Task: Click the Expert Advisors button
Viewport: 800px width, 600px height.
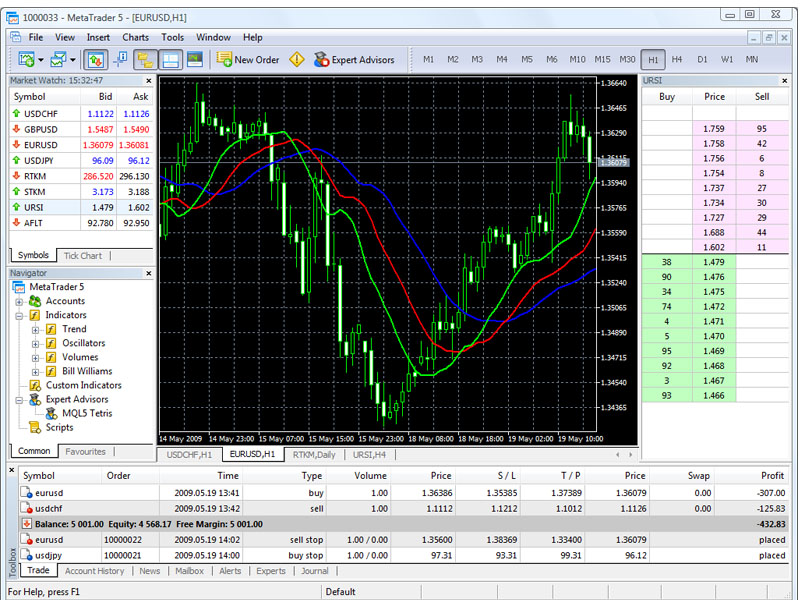Action: coord(354,60)
